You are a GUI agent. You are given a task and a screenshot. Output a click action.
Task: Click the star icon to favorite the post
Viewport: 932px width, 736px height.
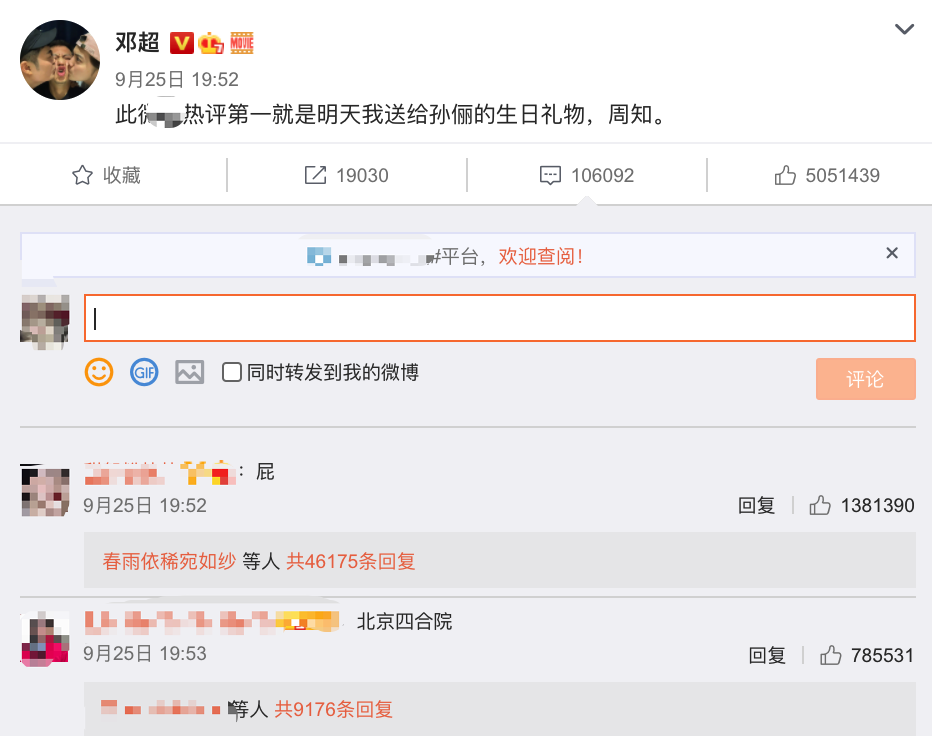pos(82,176)
